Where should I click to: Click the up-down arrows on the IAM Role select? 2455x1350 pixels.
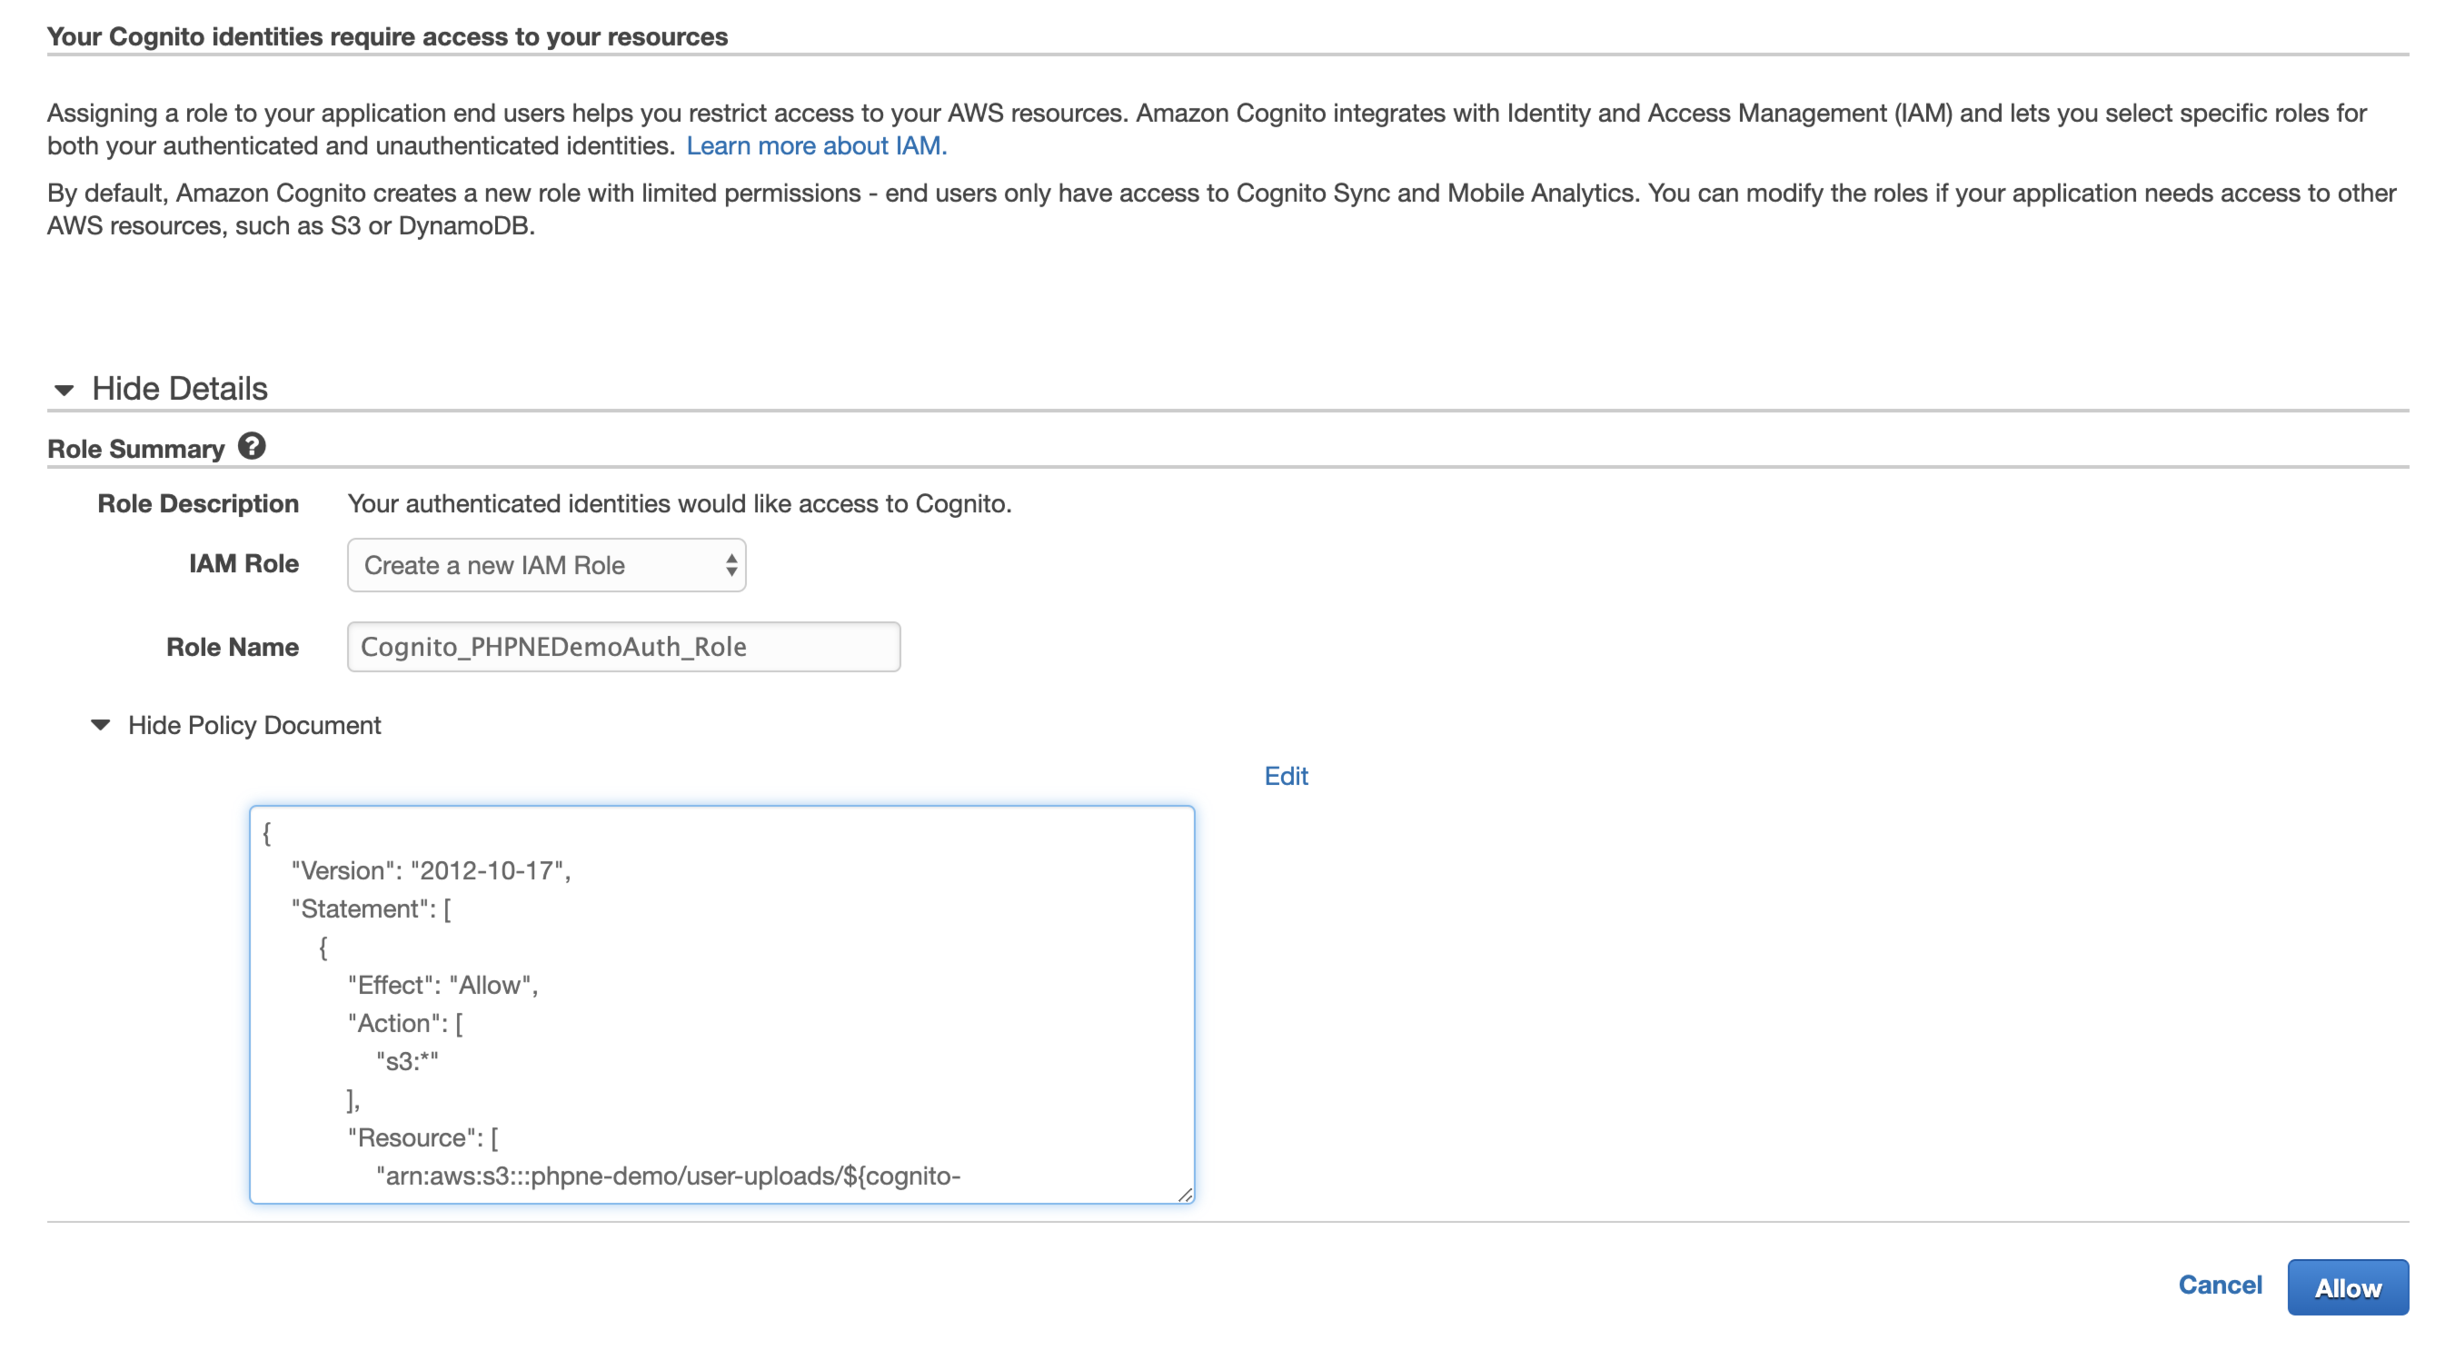click(731, 565)
